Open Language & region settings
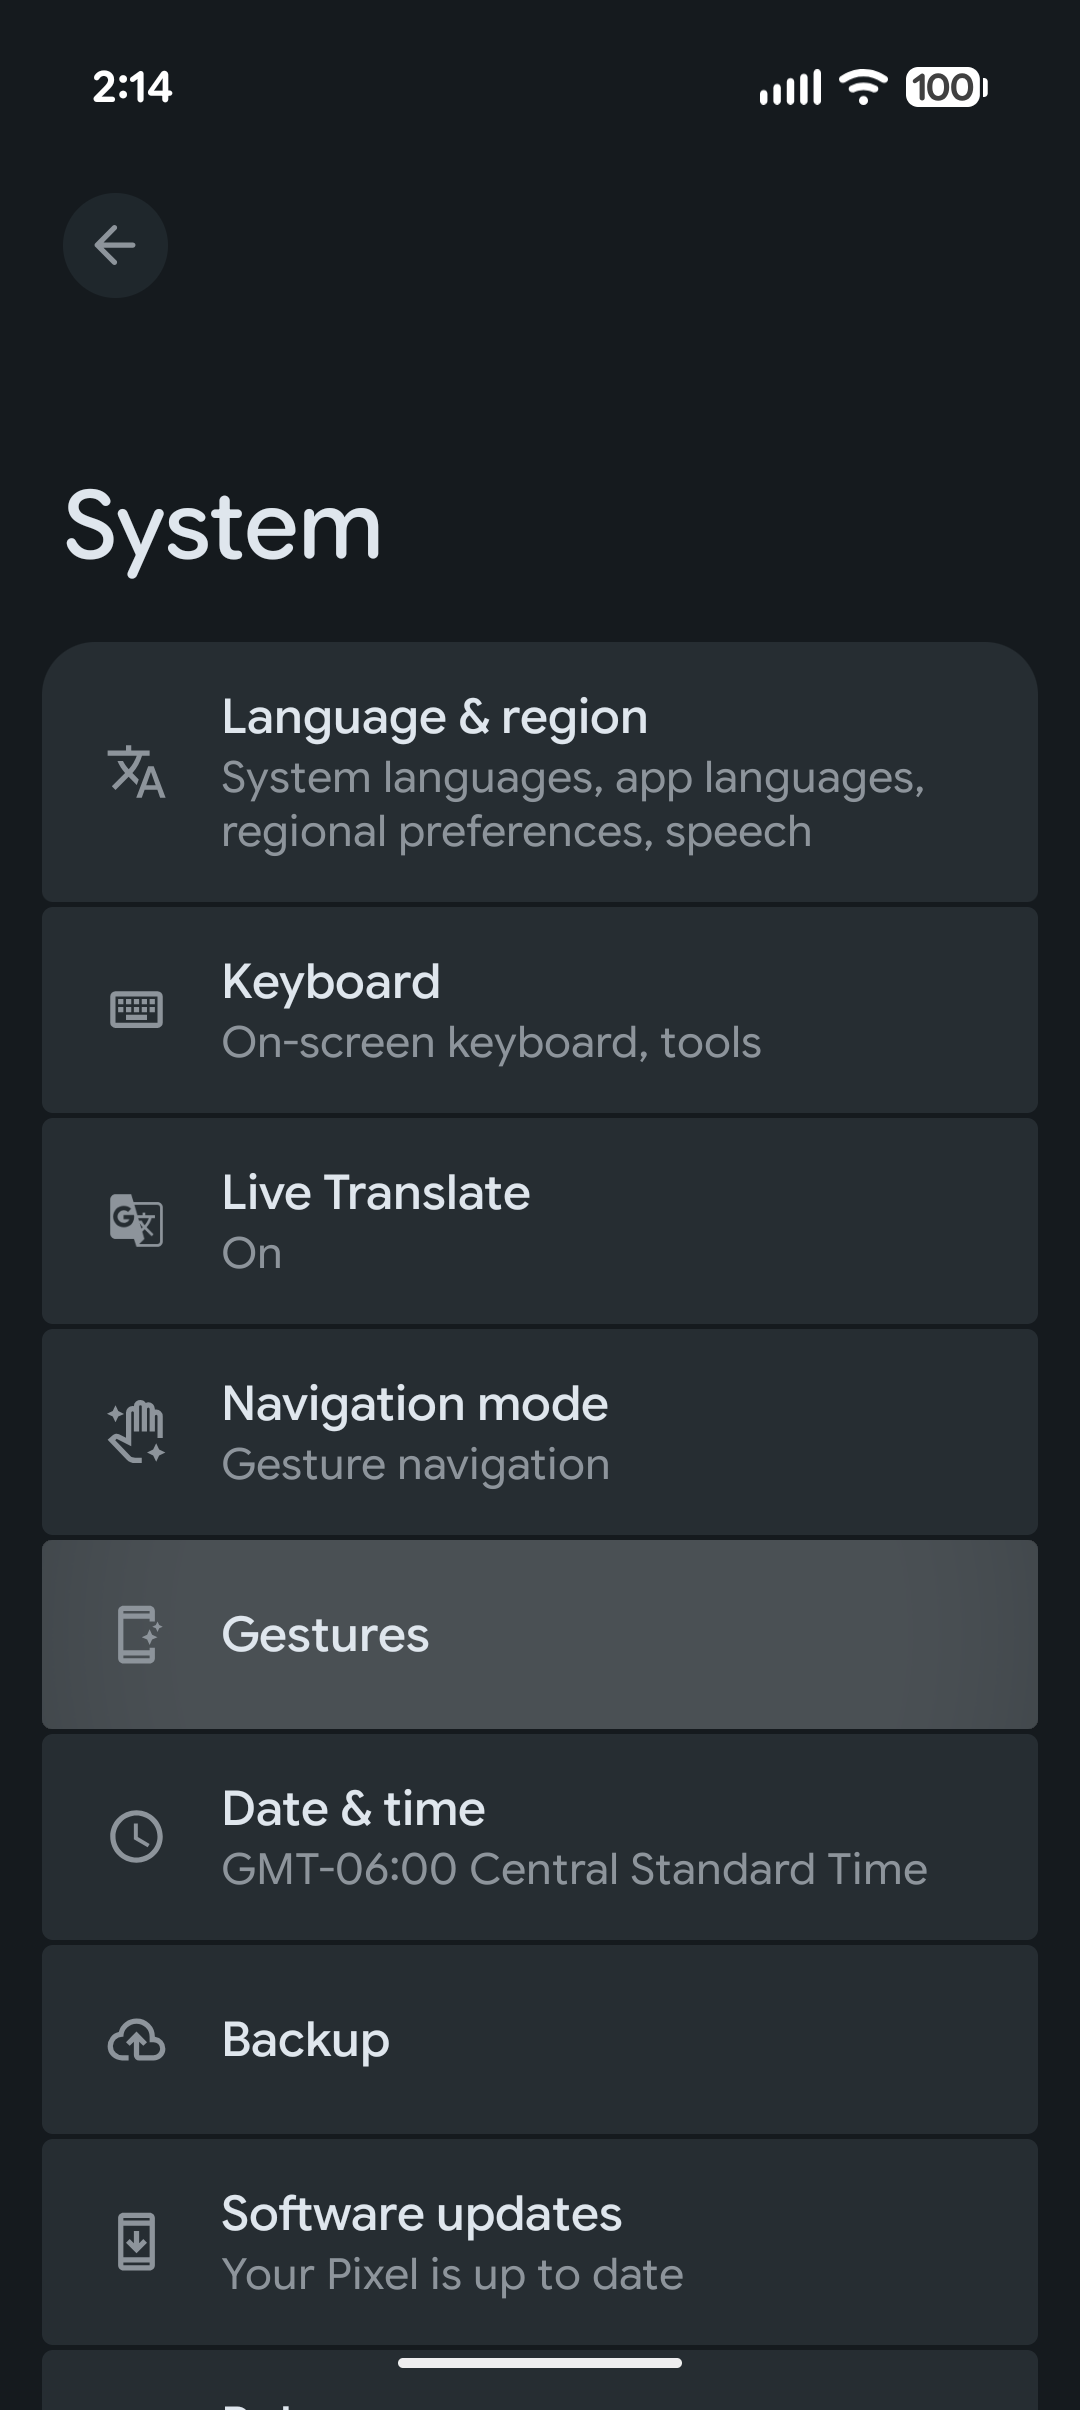 [540, 772]
